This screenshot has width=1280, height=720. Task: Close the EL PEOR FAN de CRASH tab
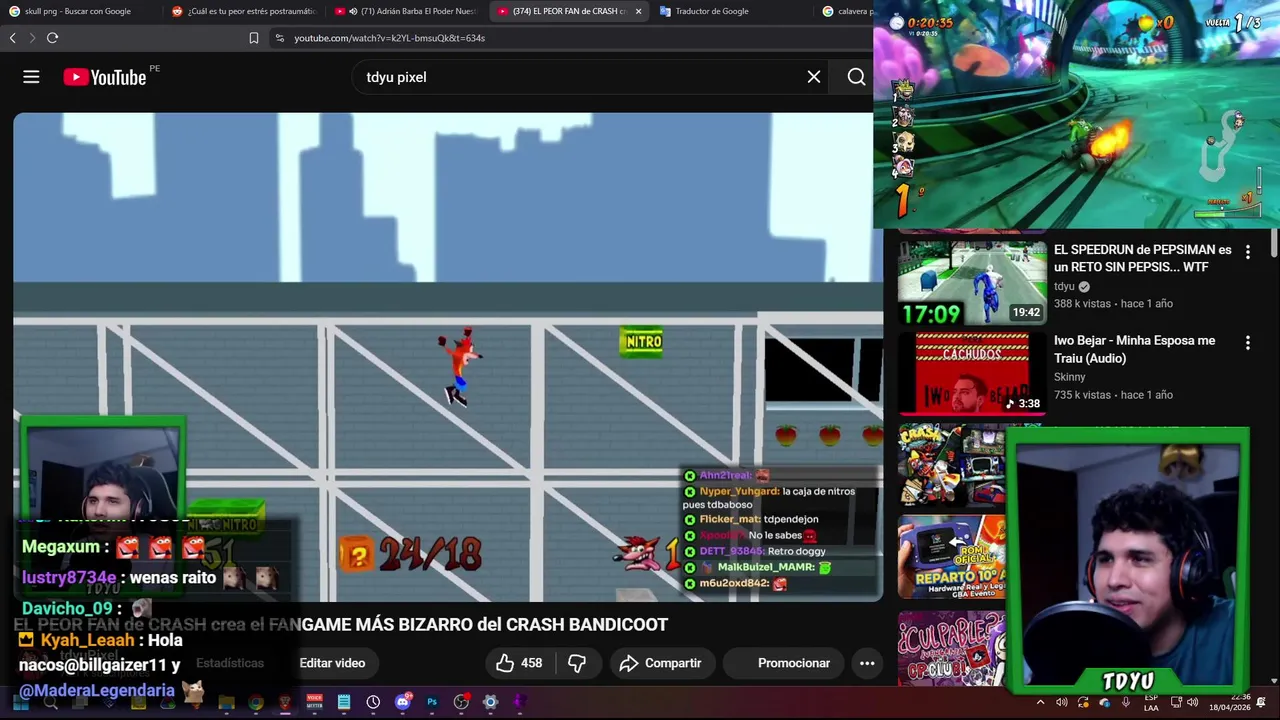(638, 11)
